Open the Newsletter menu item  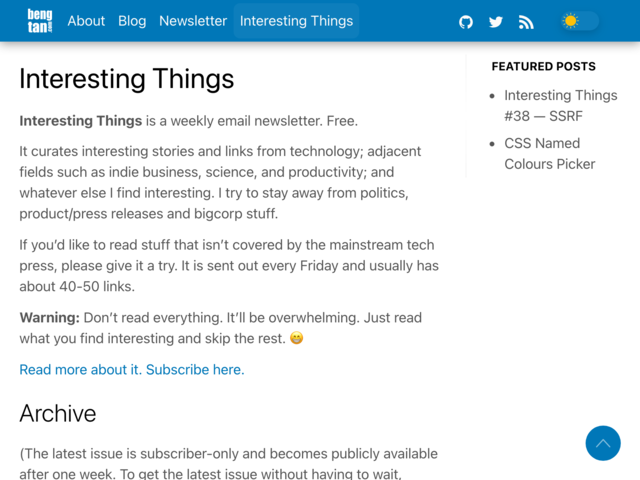(193, 21)
